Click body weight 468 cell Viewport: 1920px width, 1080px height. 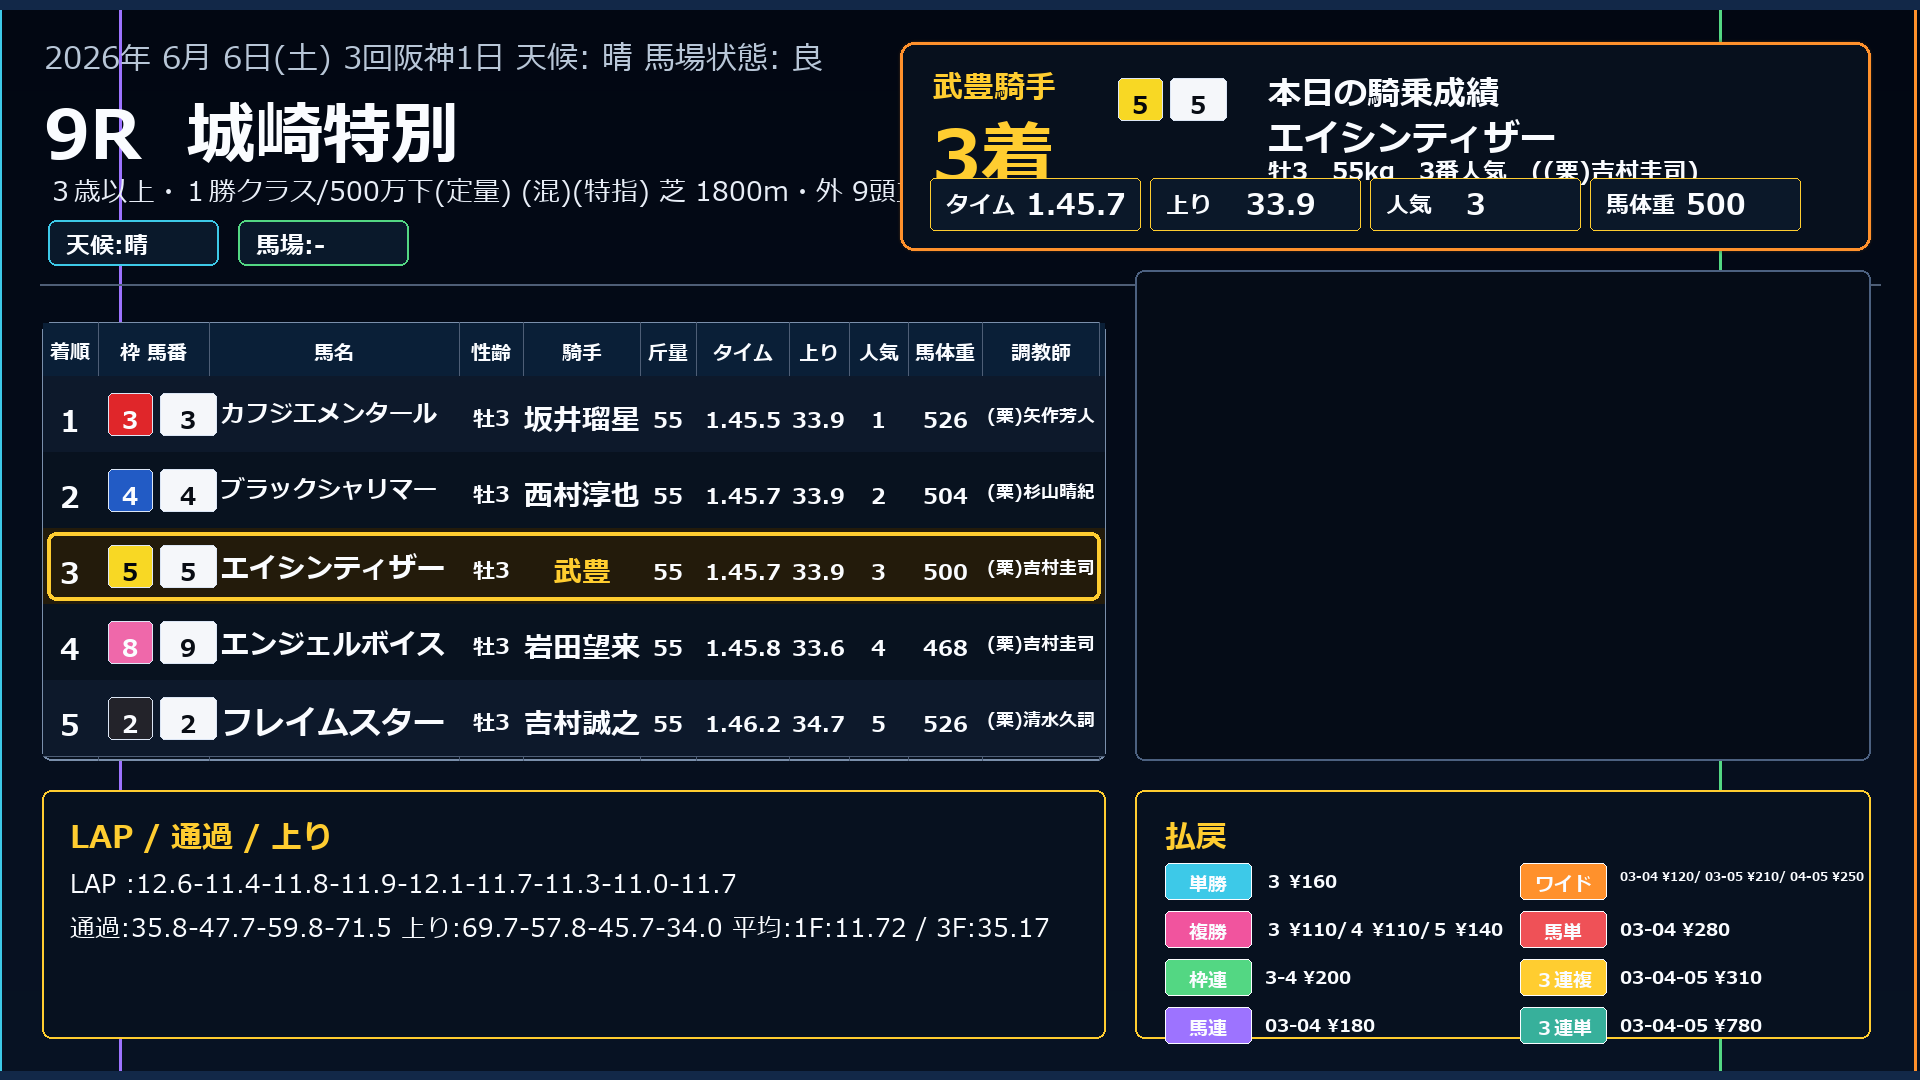click(x=945, y=648)
